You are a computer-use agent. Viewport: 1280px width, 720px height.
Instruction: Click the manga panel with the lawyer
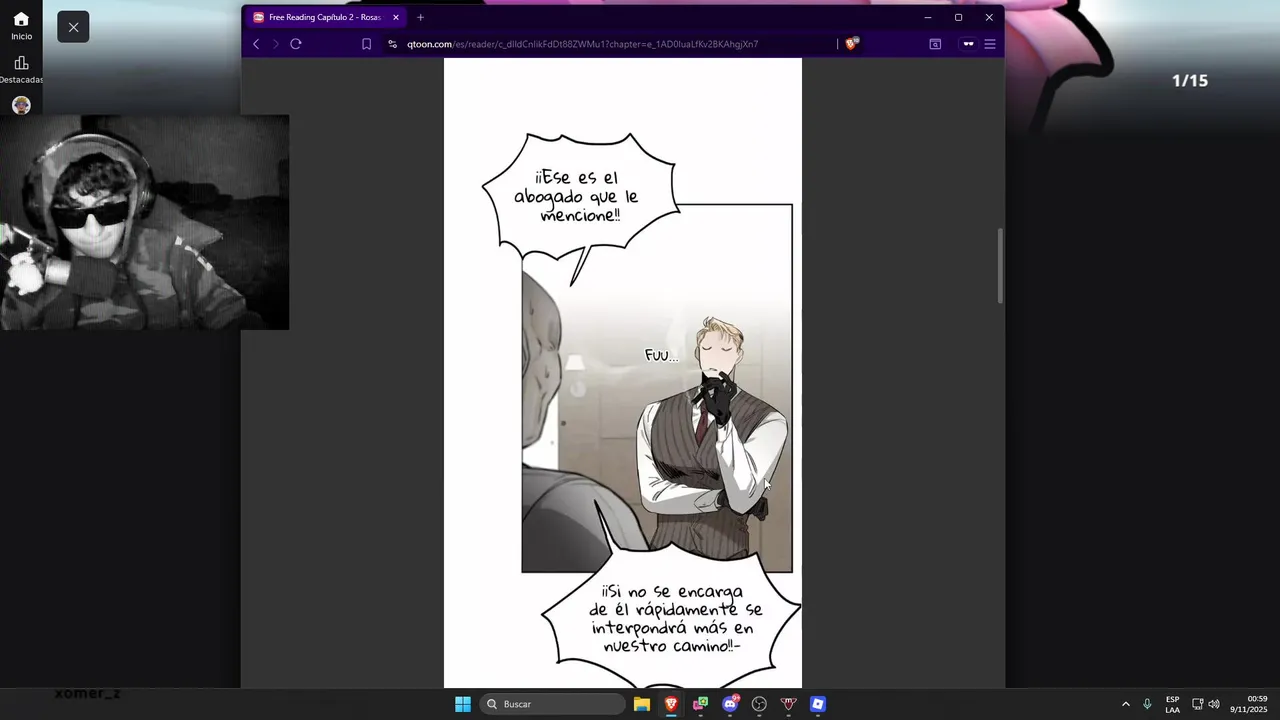click(657, 388)
